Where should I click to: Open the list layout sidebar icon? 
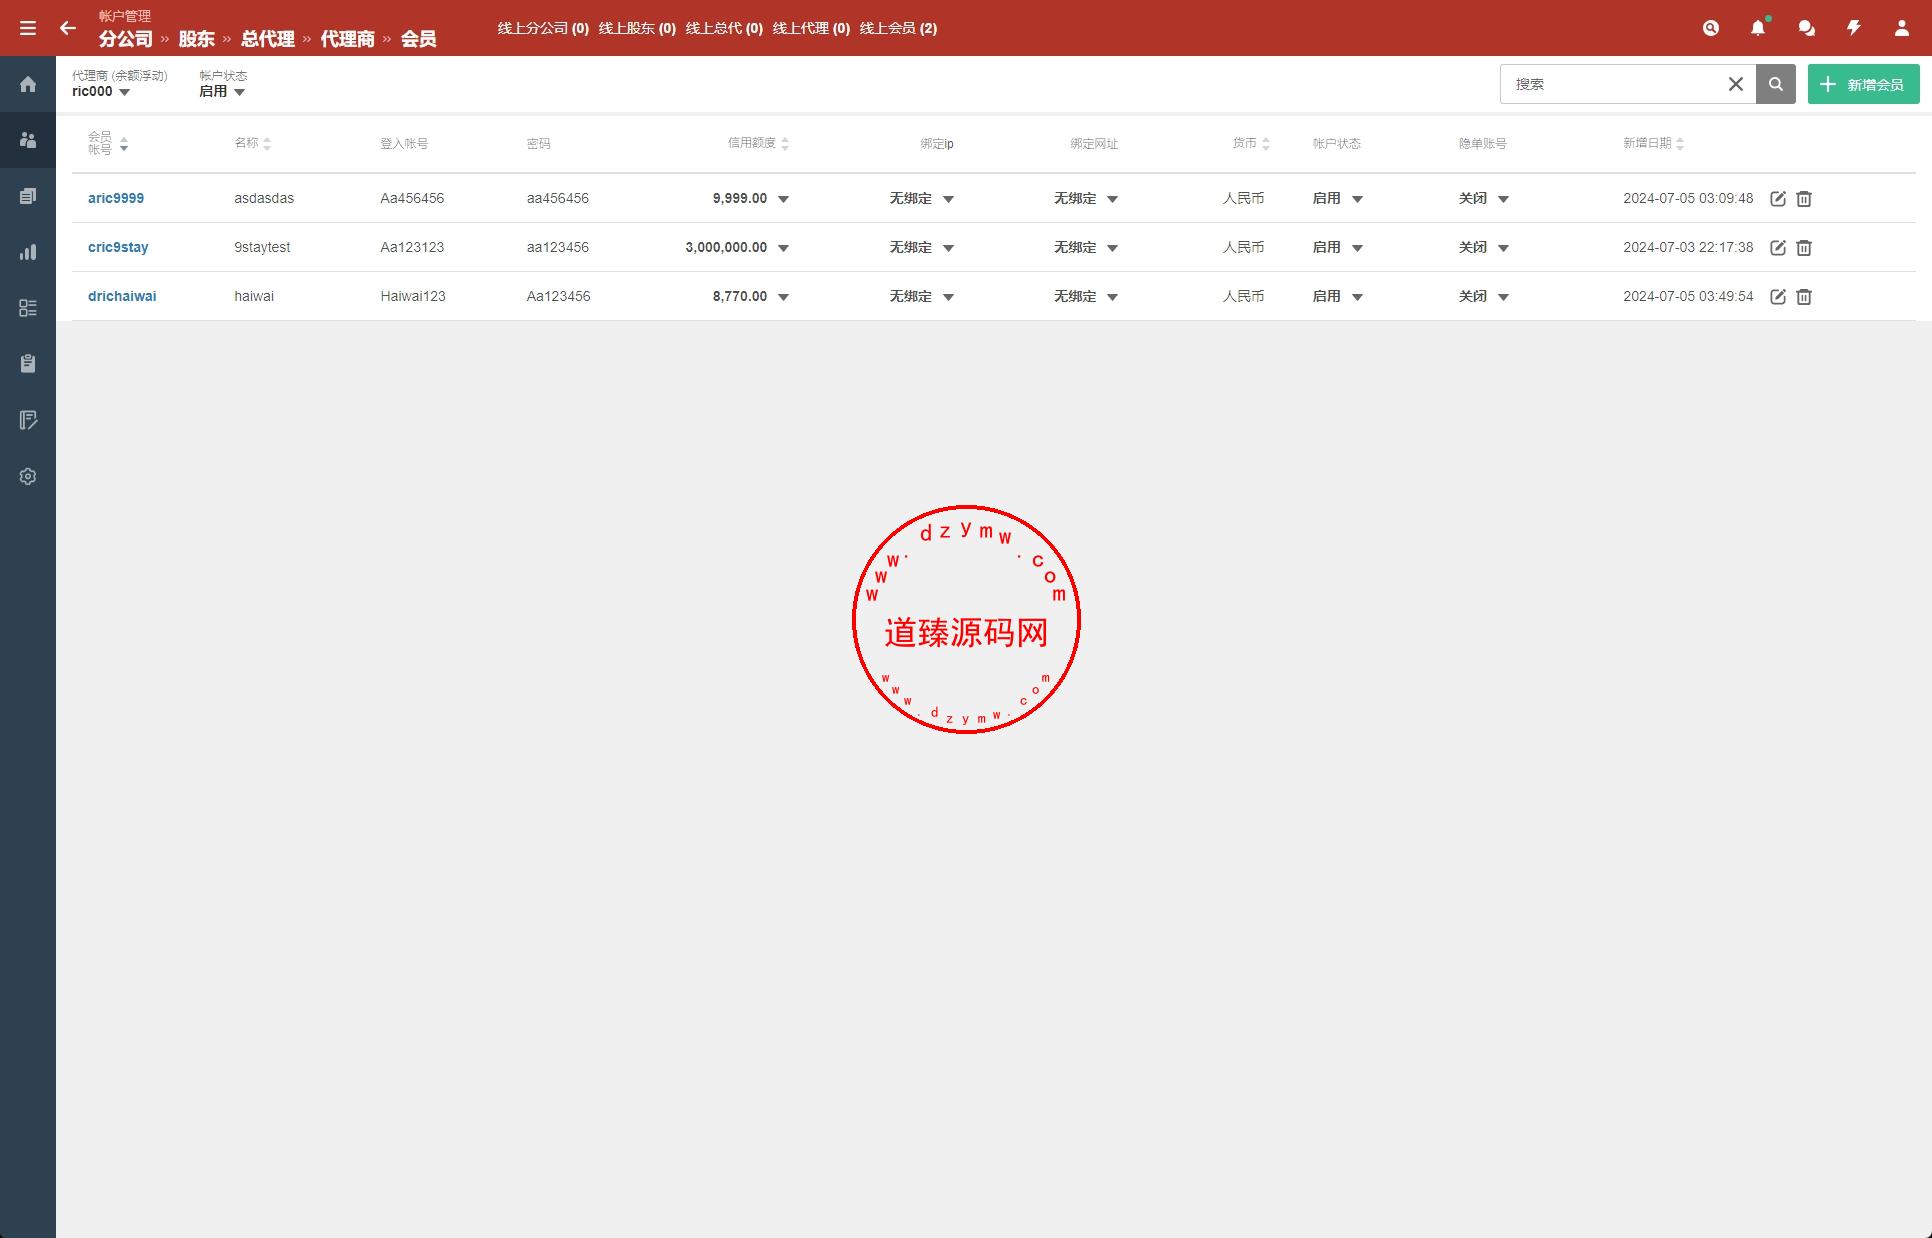[x=28, y=308]
